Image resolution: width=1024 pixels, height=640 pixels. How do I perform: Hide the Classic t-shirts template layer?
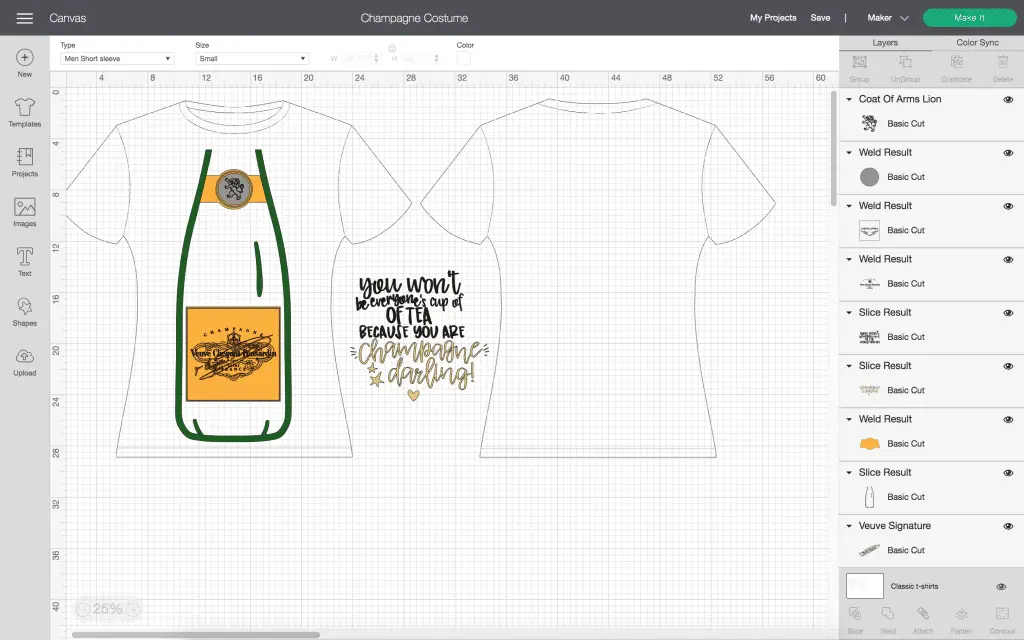click(1001, 586)
